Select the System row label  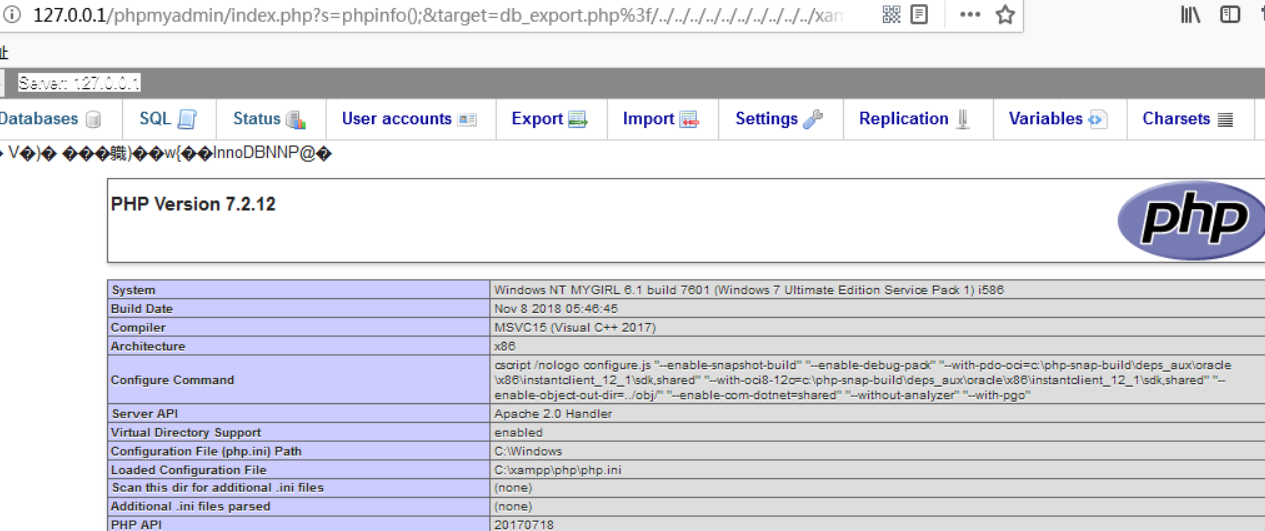133,290
